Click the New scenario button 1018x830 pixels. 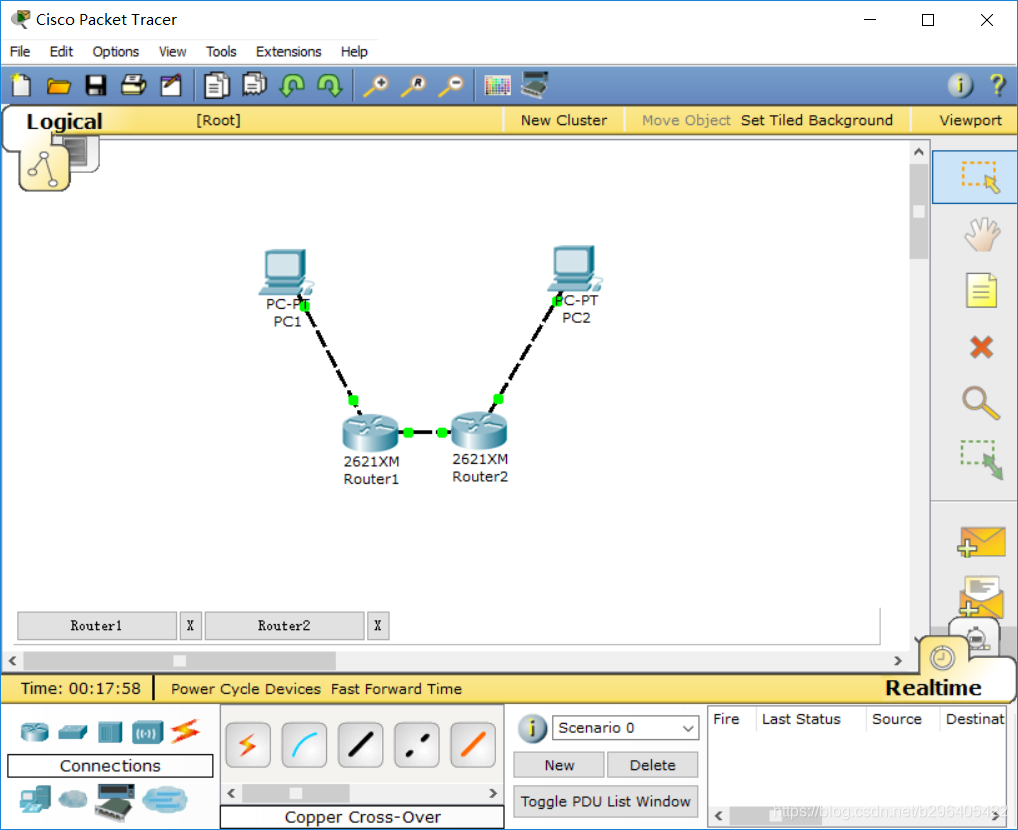(x=559, y=765)
